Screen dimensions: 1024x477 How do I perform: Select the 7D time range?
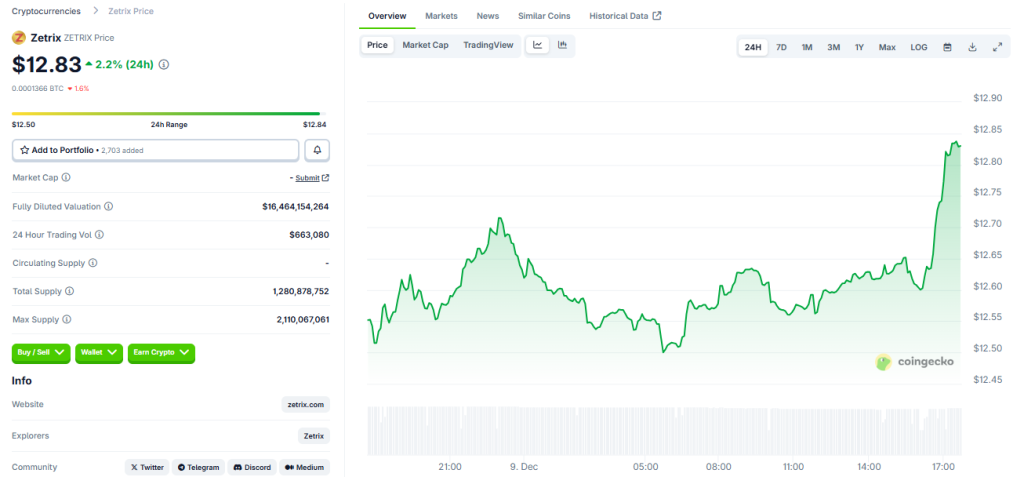coord(781,47)
